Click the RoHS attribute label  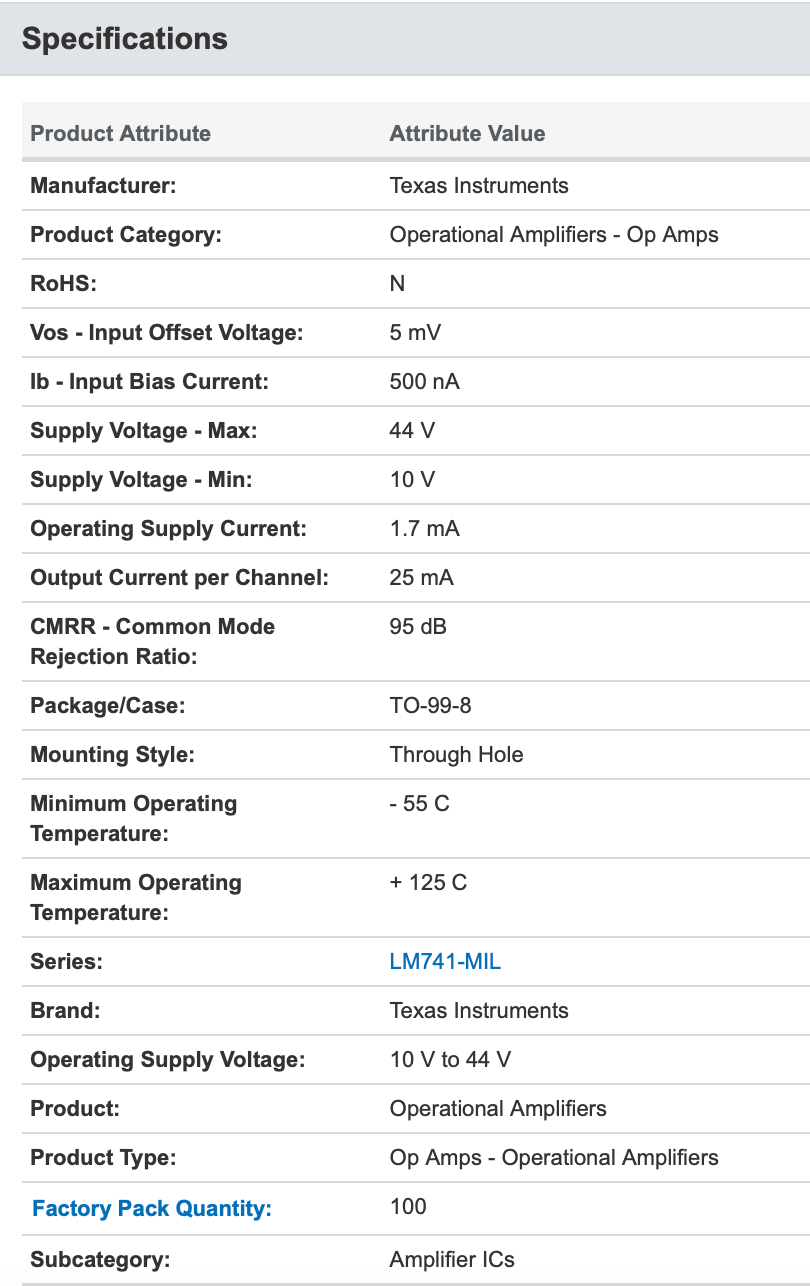pos(64,284)
